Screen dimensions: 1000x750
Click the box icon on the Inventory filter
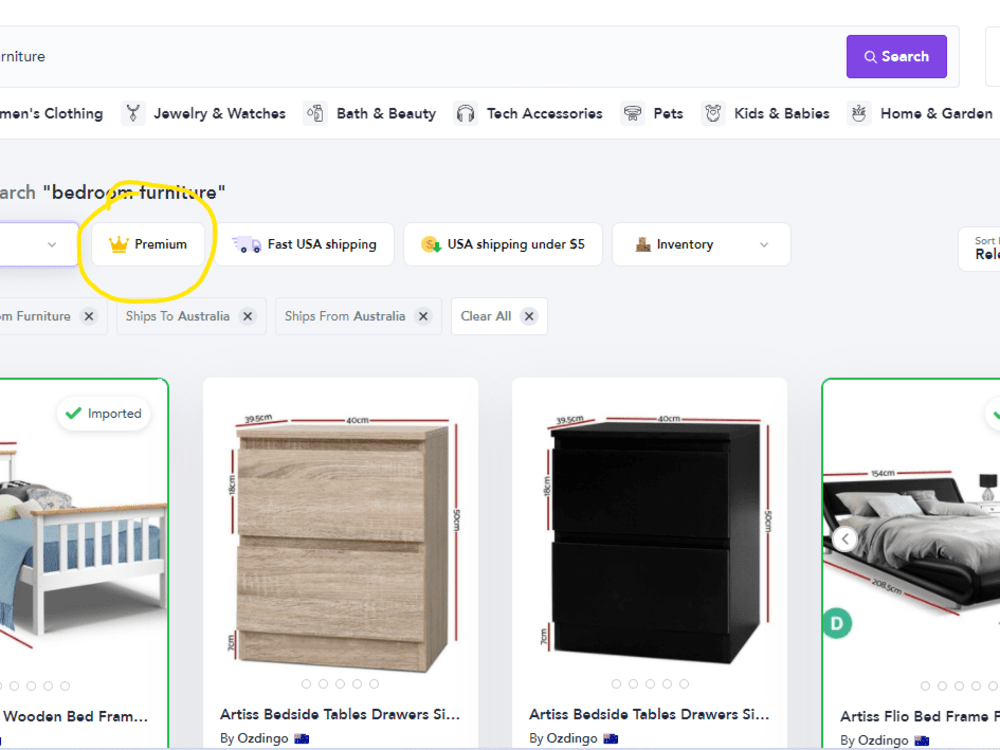(x=642, y=243)
